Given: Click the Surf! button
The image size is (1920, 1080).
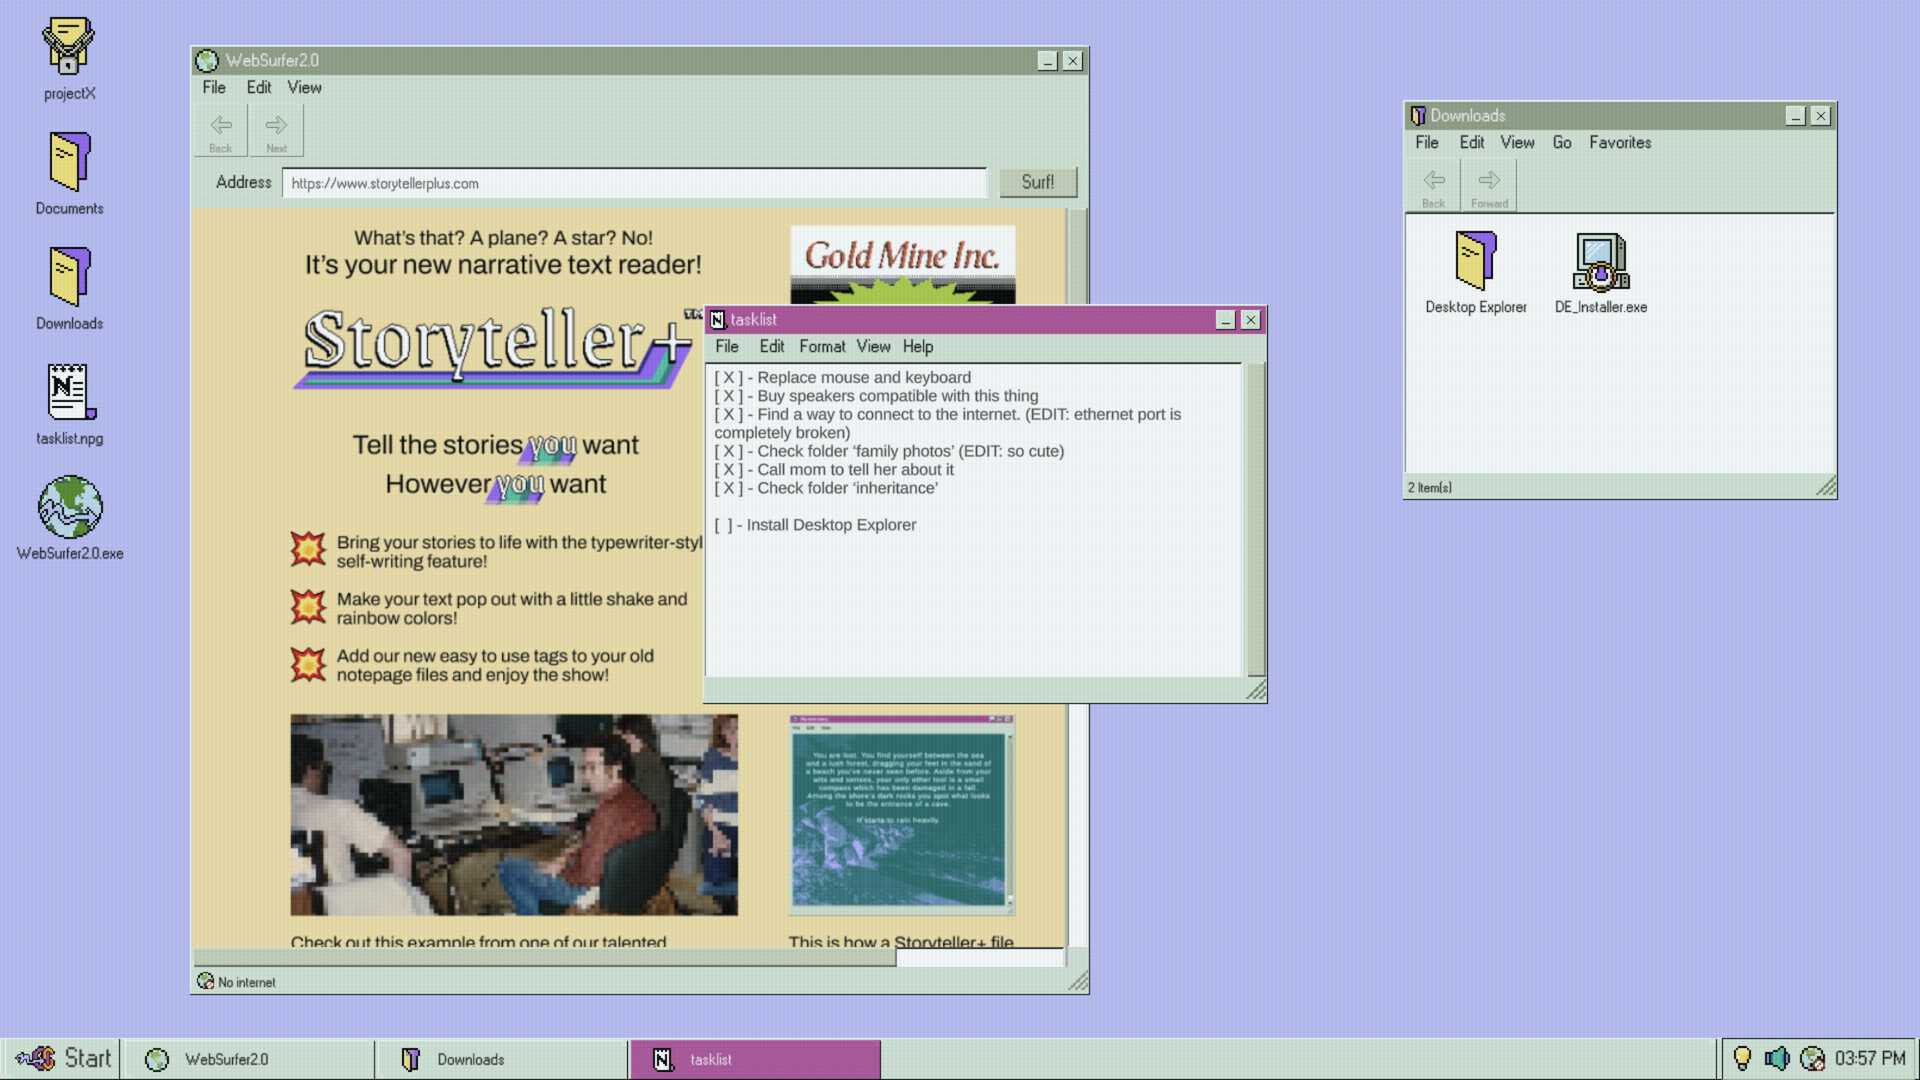Looking at the screenshot, I should (x=1037, y=182).
